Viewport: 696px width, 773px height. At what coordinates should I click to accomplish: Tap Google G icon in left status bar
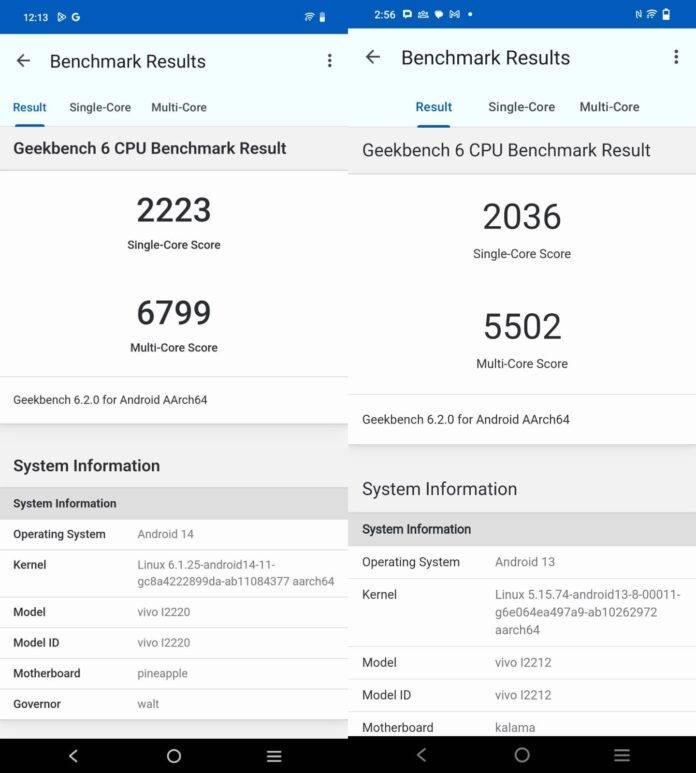(76, 17)
